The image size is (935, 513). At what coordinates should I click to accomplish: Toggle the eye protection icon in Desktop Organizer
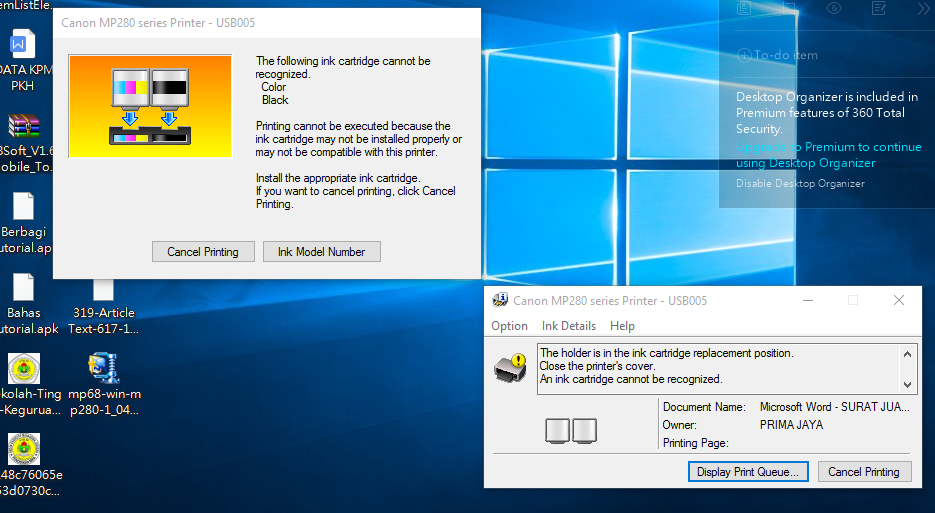[834, 8]
